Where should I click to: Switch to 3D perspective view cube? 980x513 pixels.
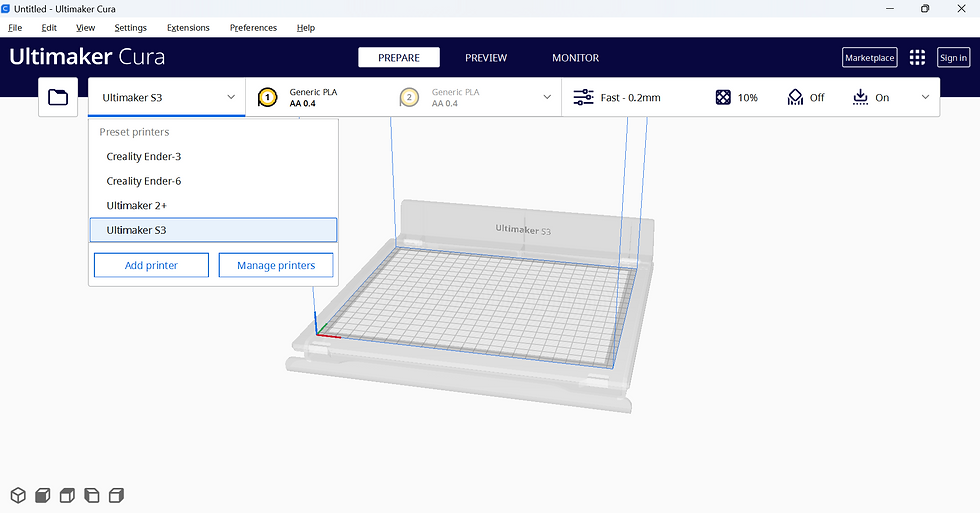[18, 496]
